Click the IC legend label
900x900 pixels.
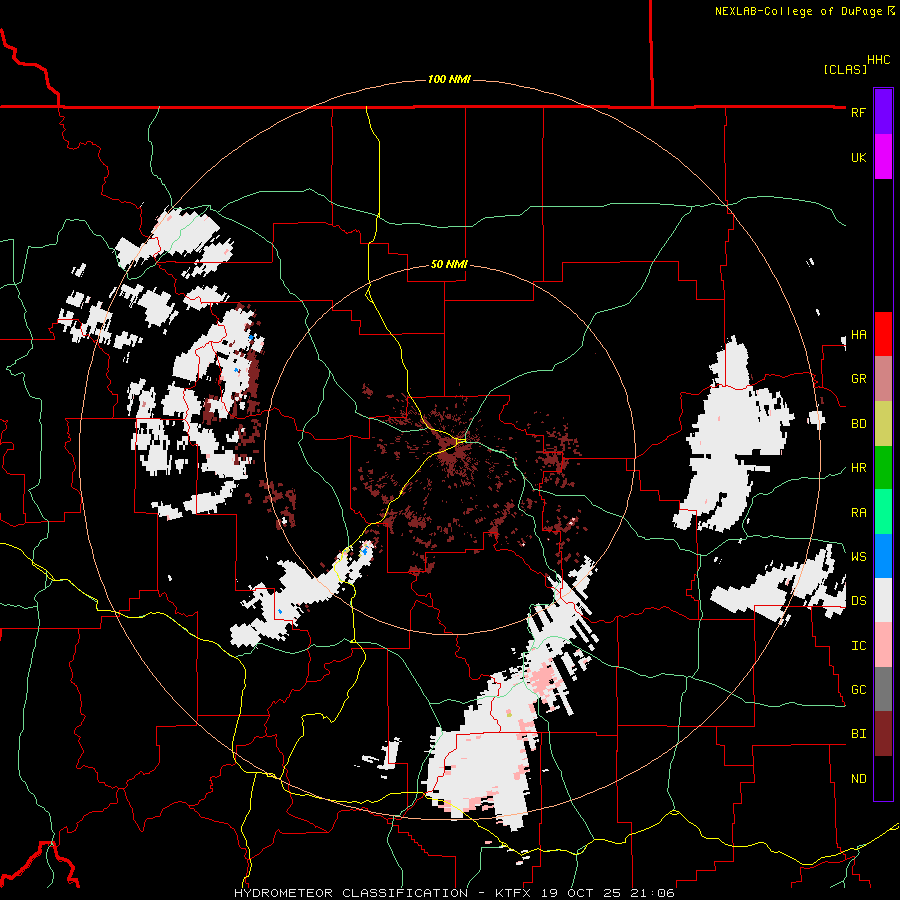click(858, 646)
